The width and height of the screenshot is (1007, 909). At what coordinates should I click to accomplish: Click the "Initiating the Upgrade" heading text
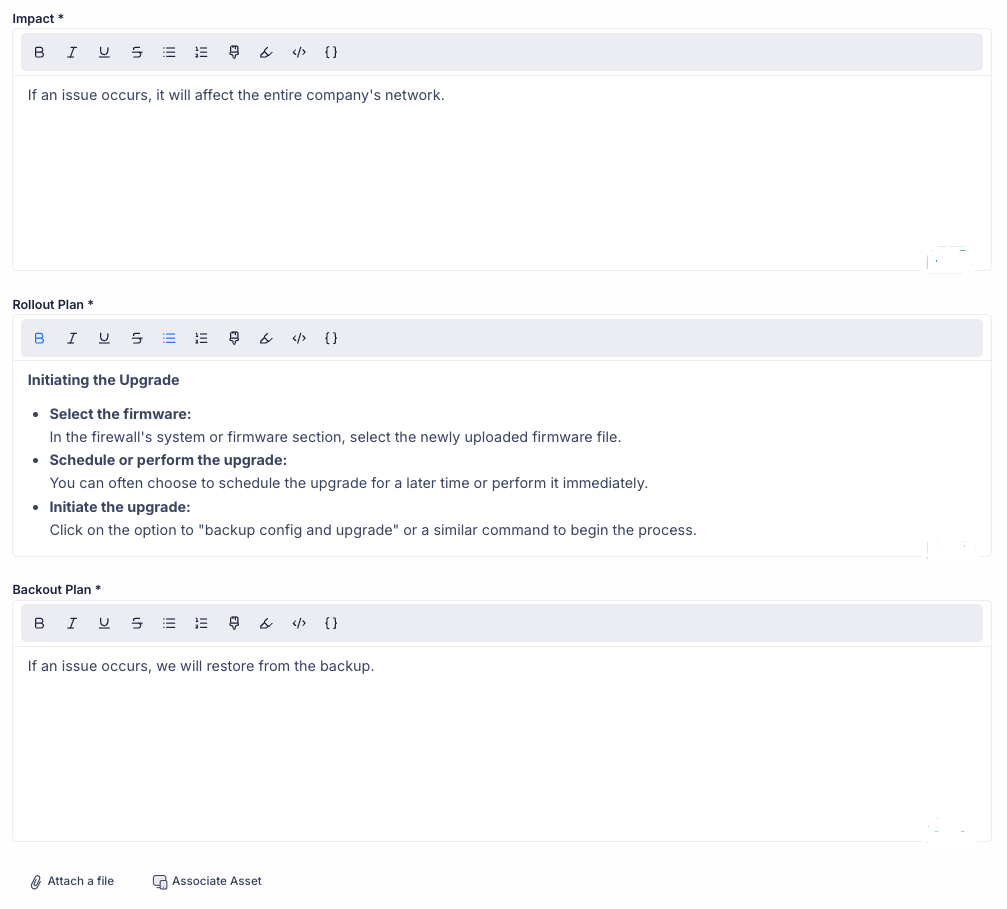[x=103, y=380]
